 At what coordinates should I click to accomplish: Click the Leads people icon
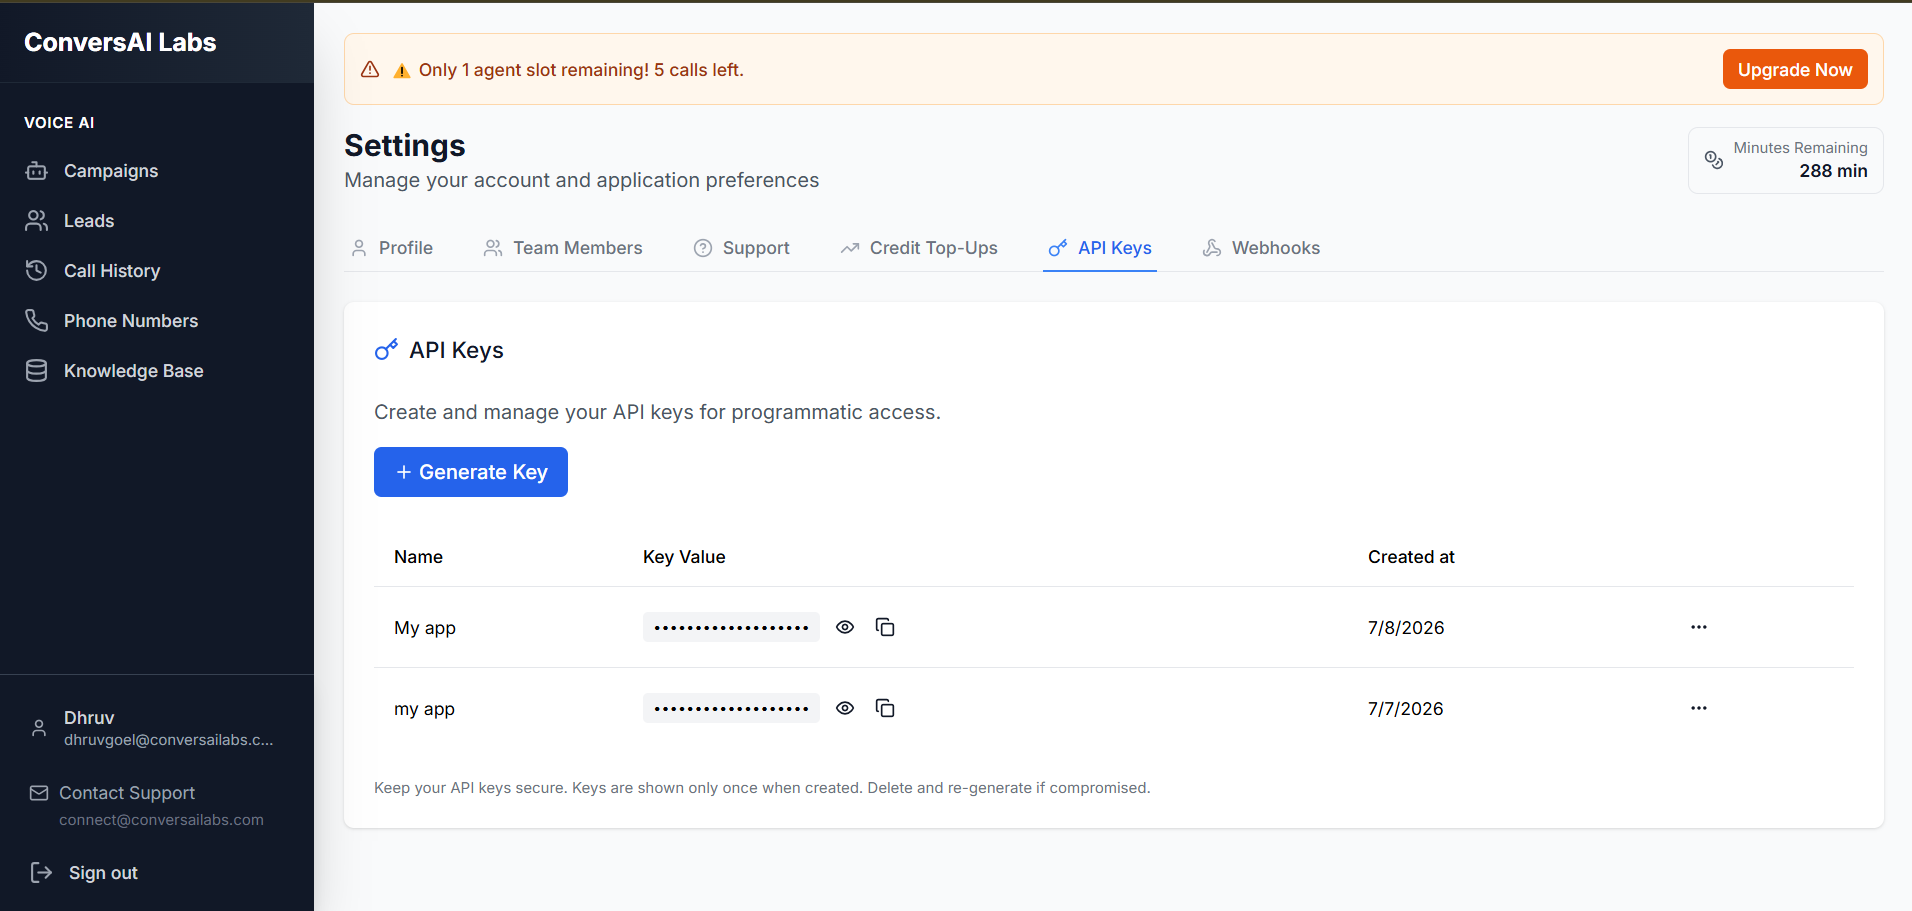click(37, 221)
